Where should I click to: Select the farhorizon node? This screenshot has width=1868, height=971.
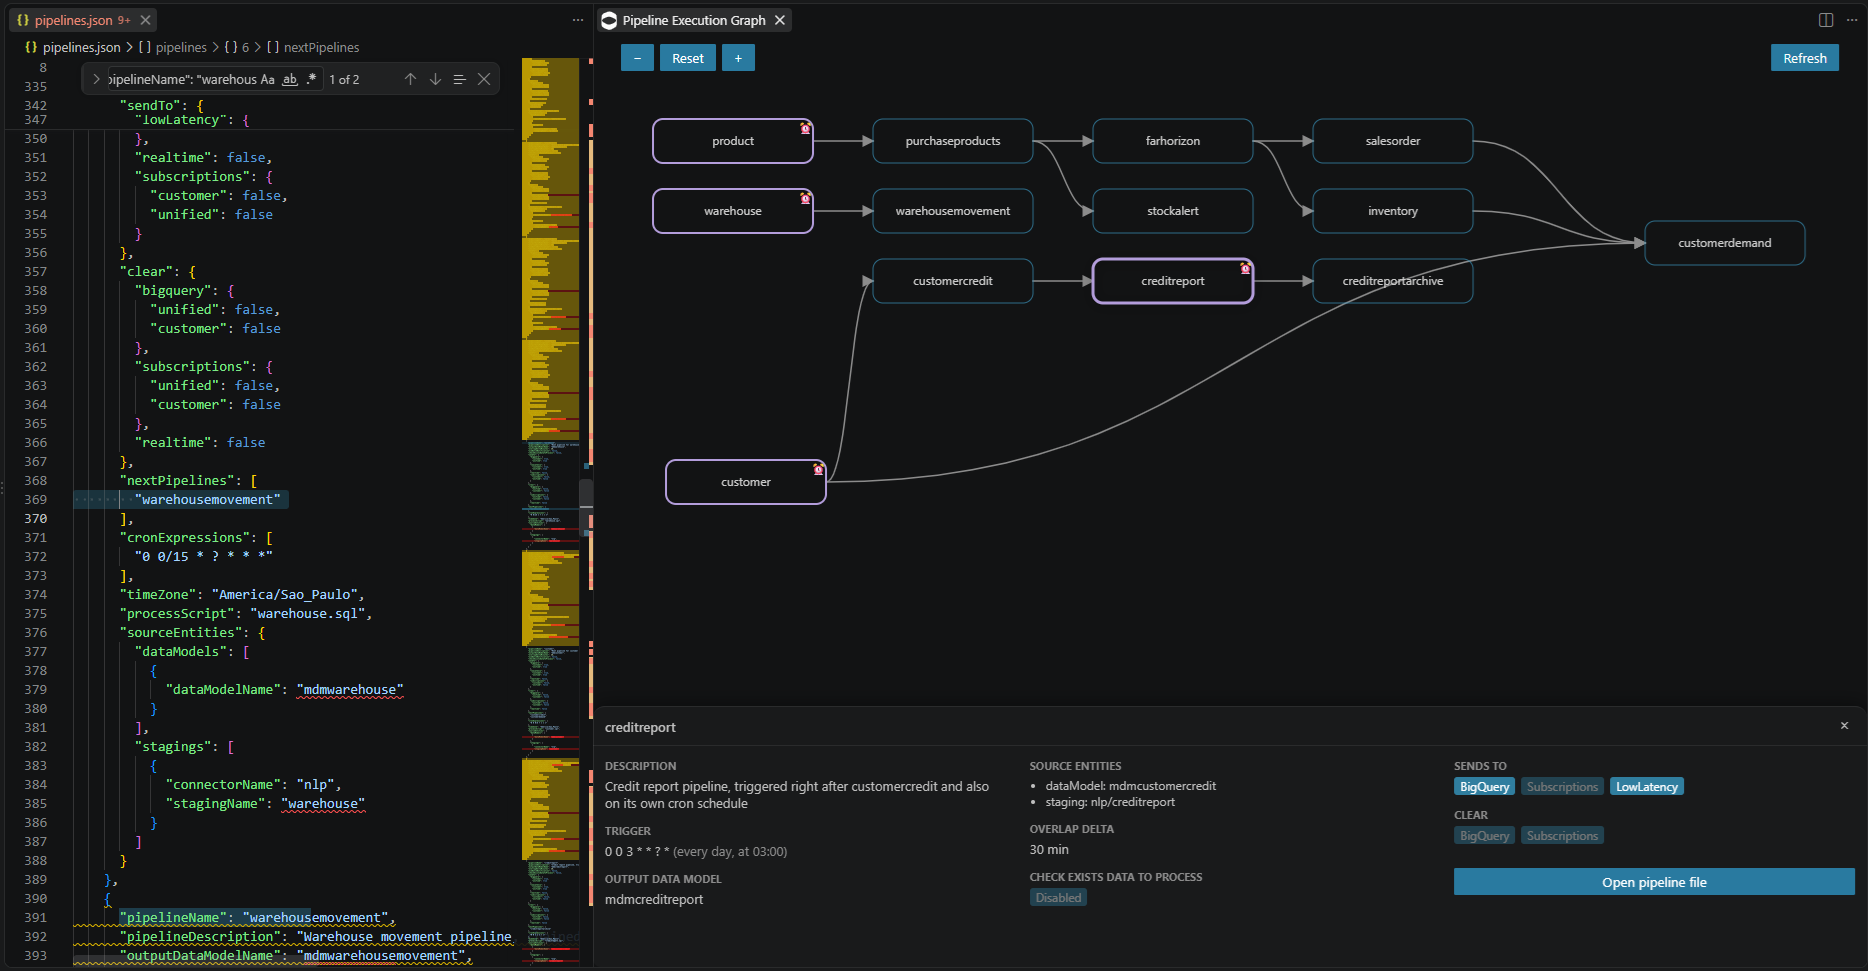click(1173, 141)
